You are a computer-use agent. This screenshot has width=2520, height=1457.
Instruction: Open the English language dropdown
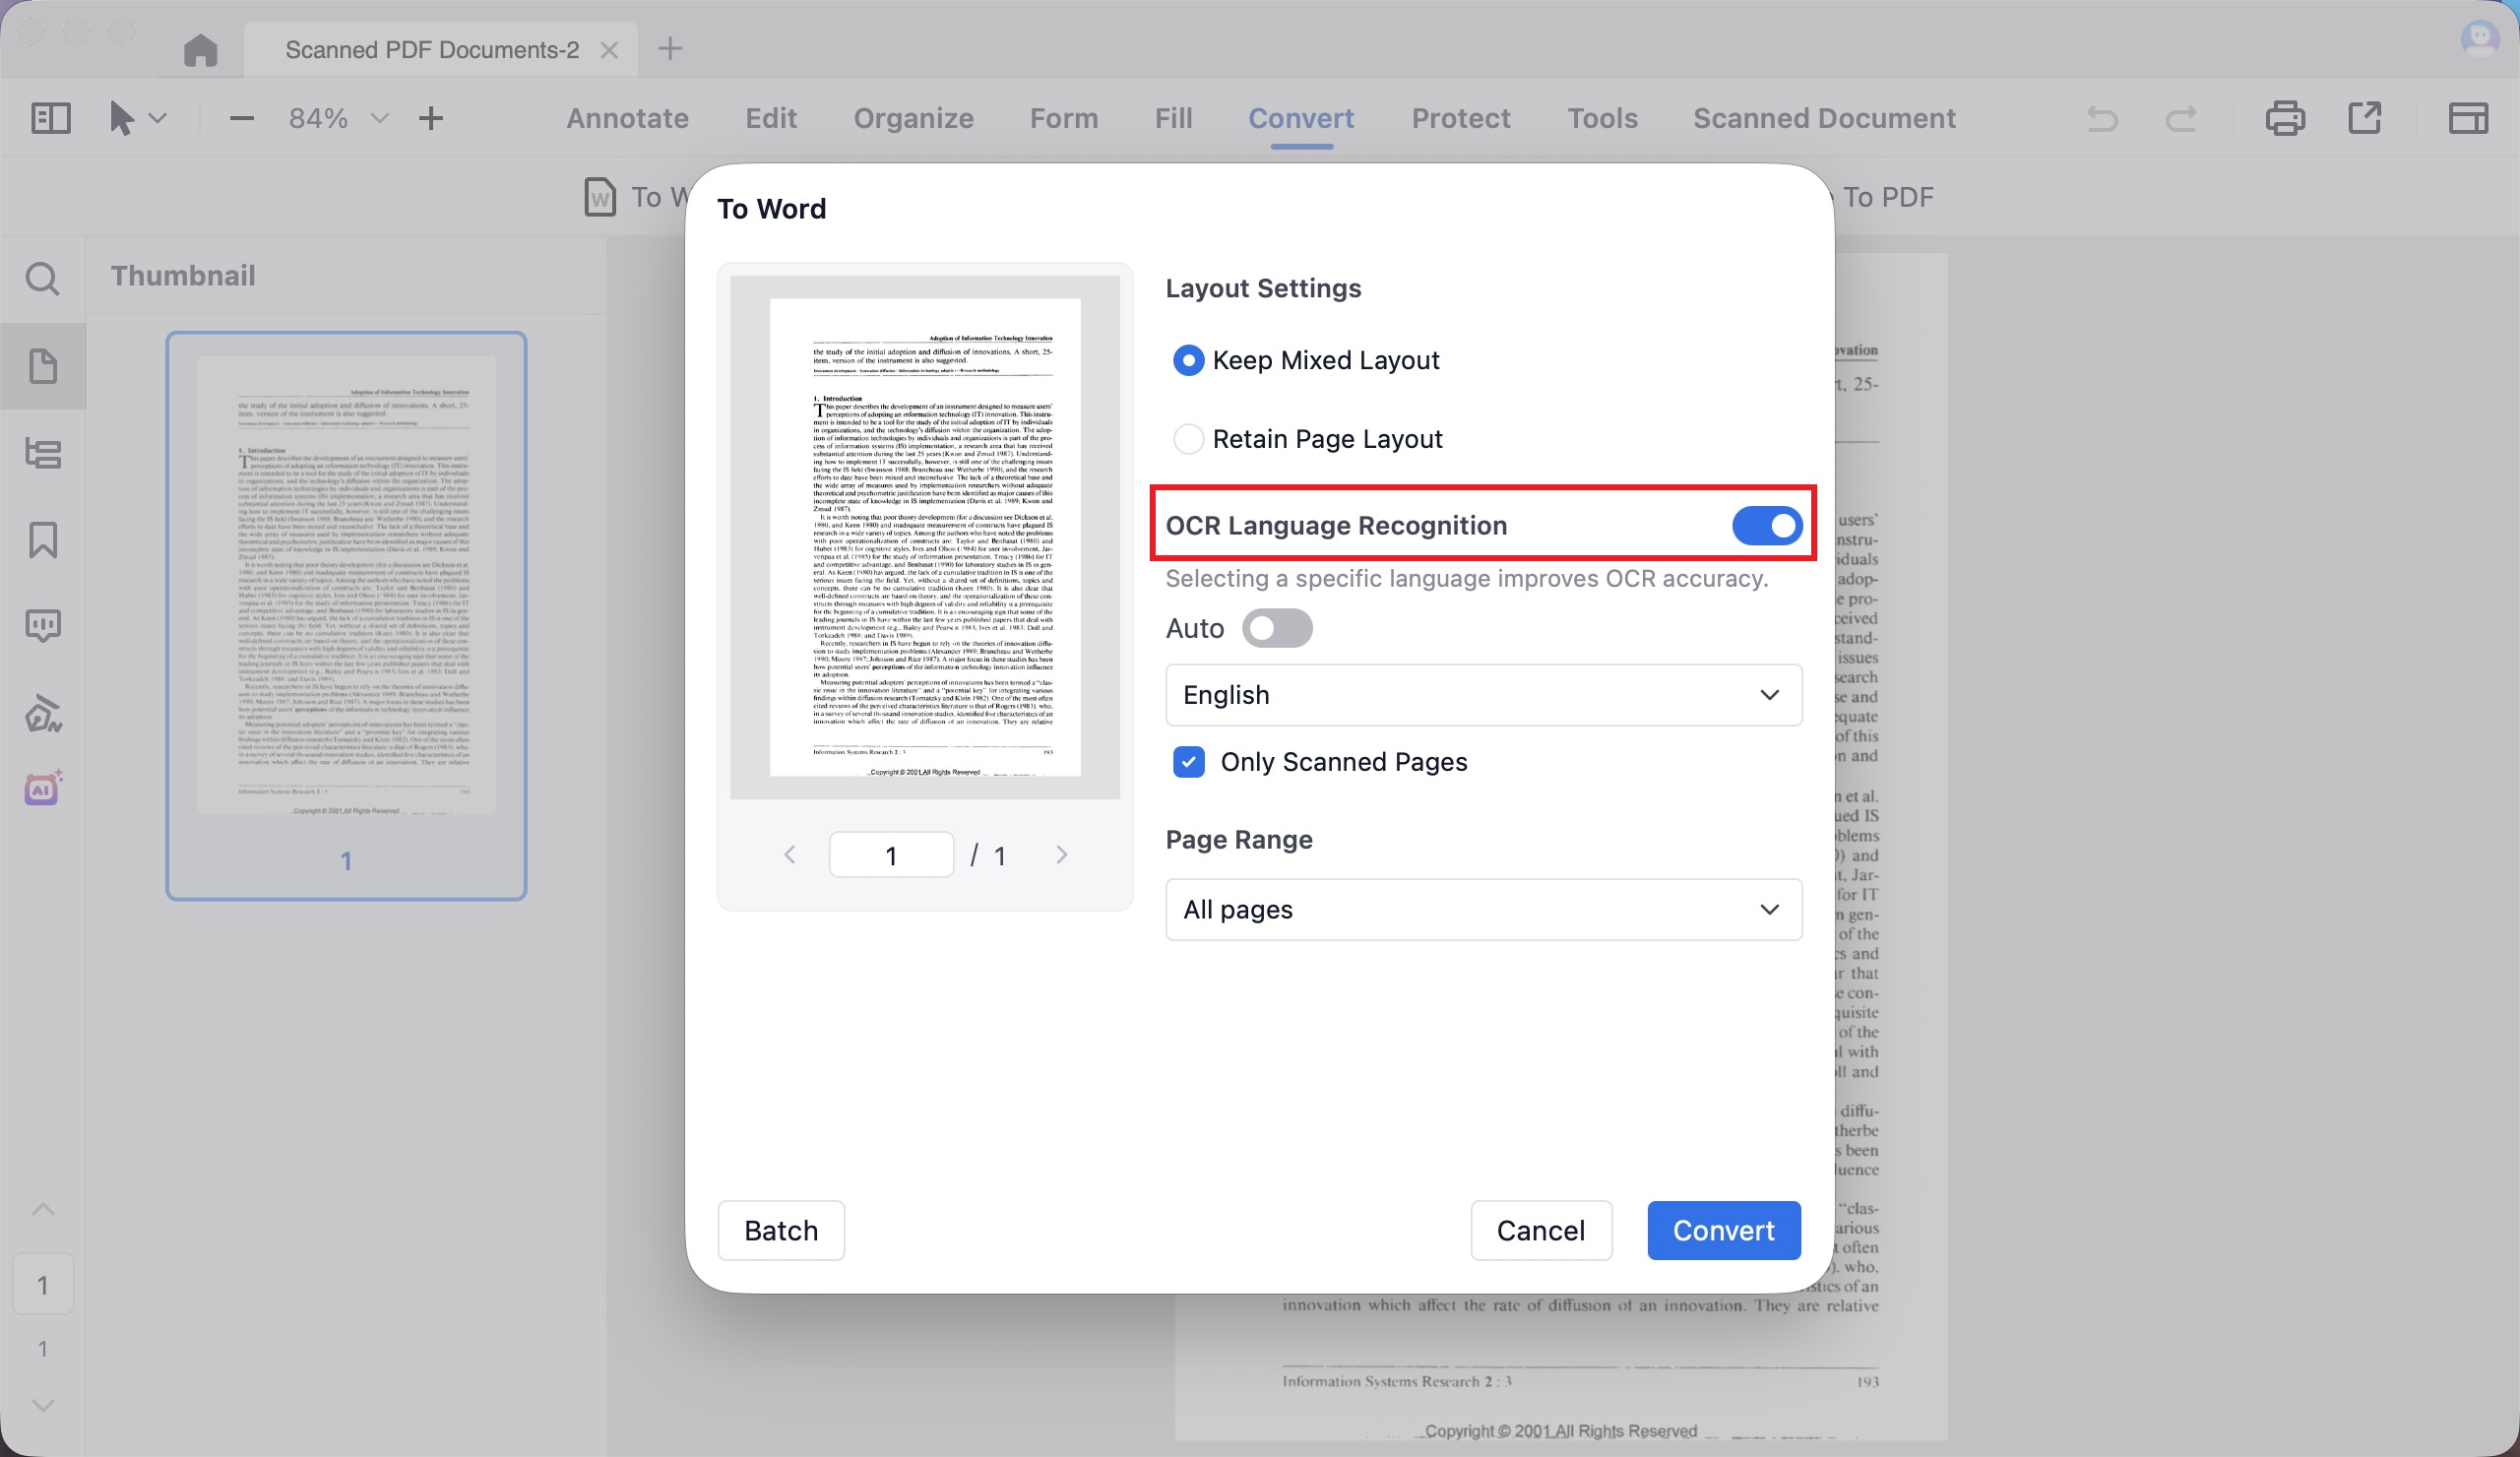(1483, 695)
